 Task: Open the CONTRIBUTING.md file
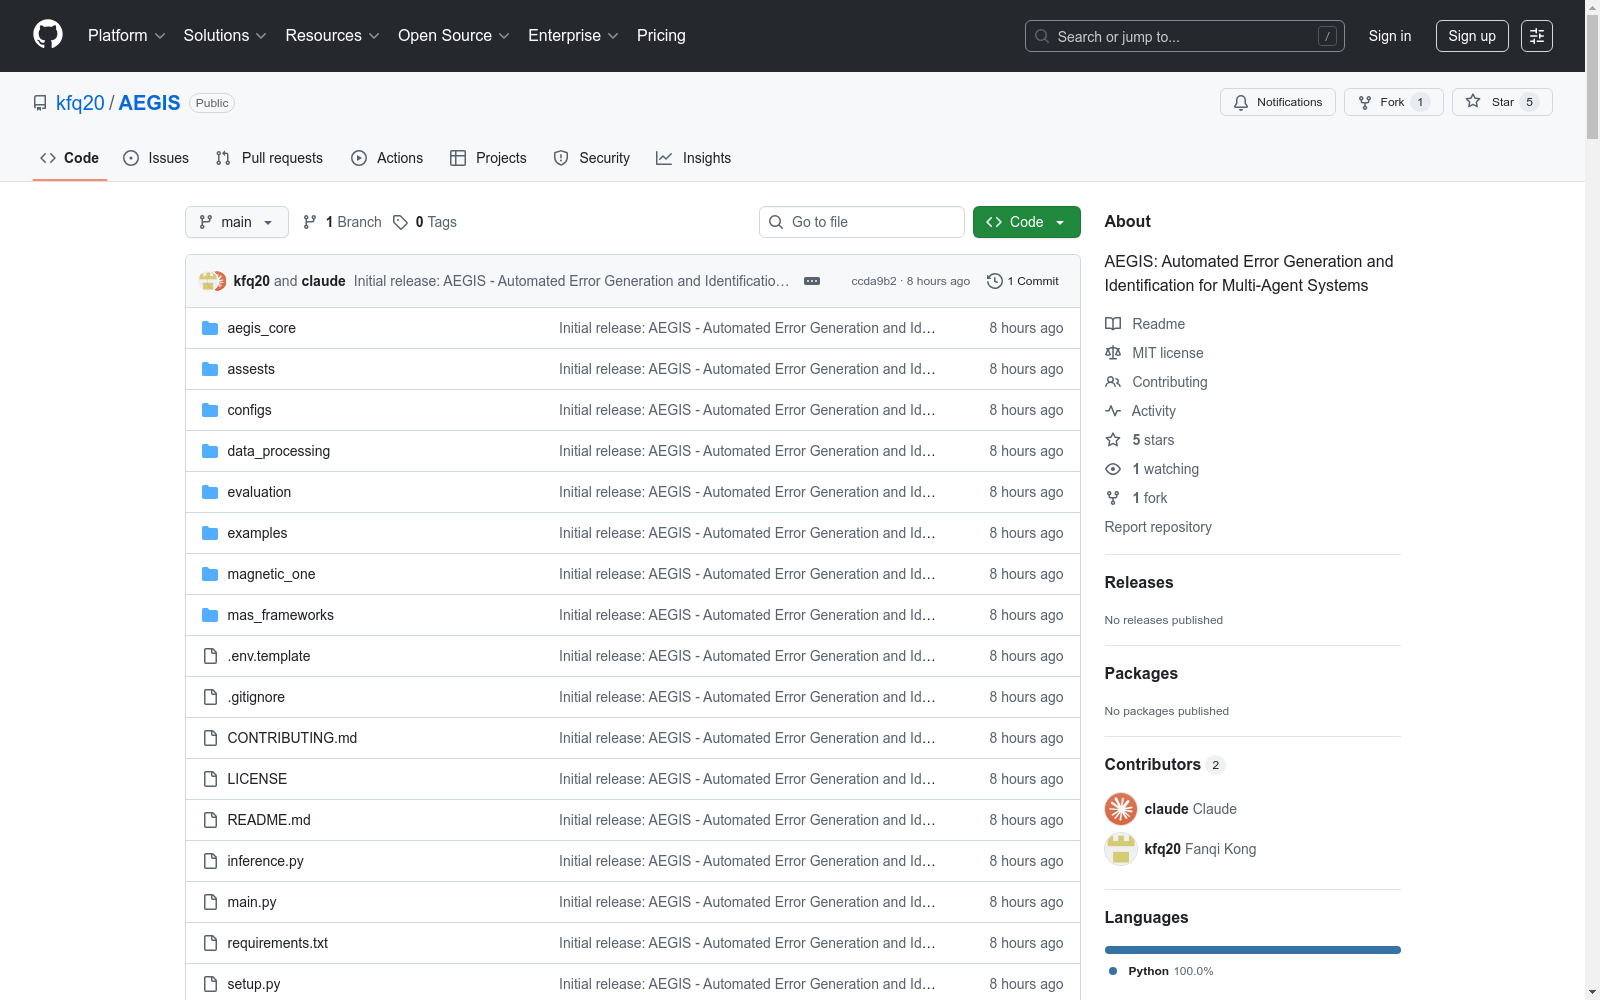click(x=292, y=738)
